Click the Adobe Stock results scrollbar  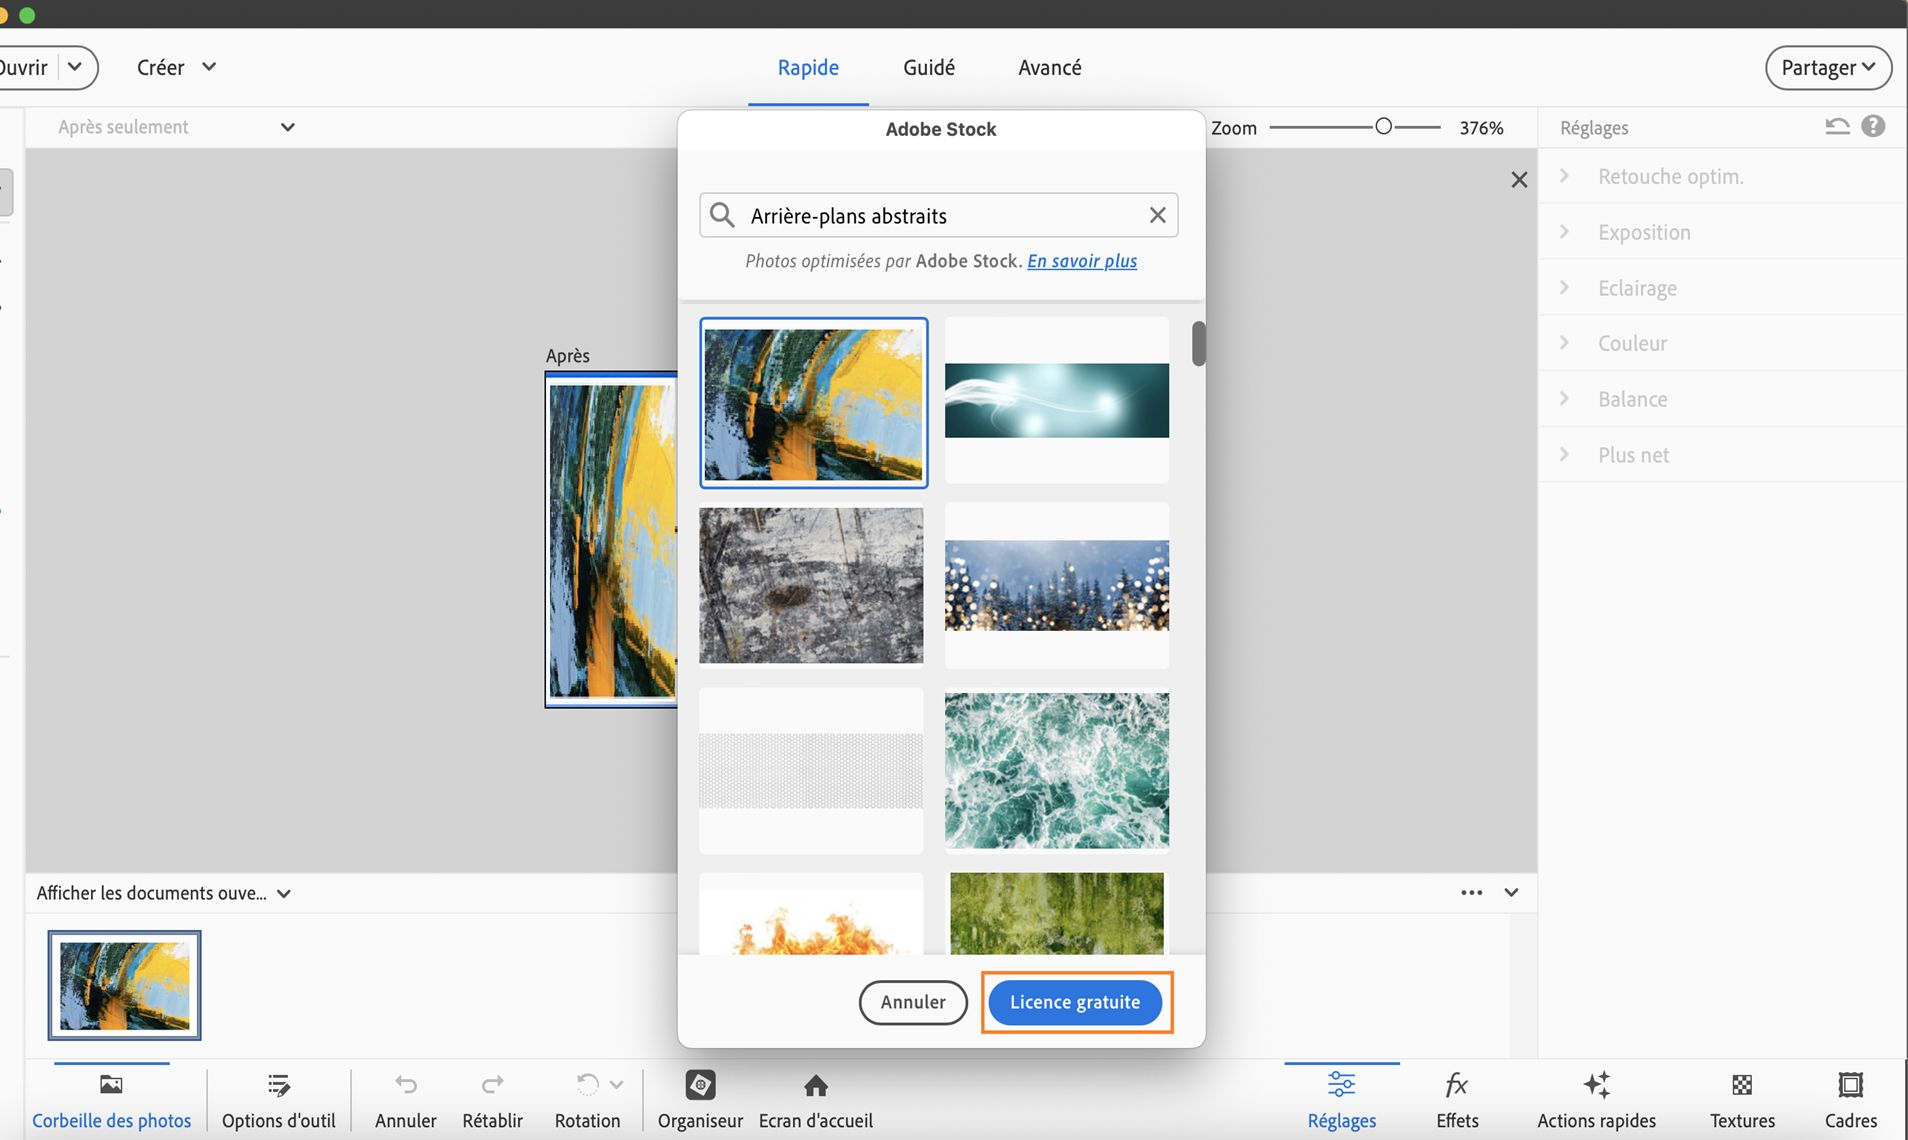[1198, 343]
